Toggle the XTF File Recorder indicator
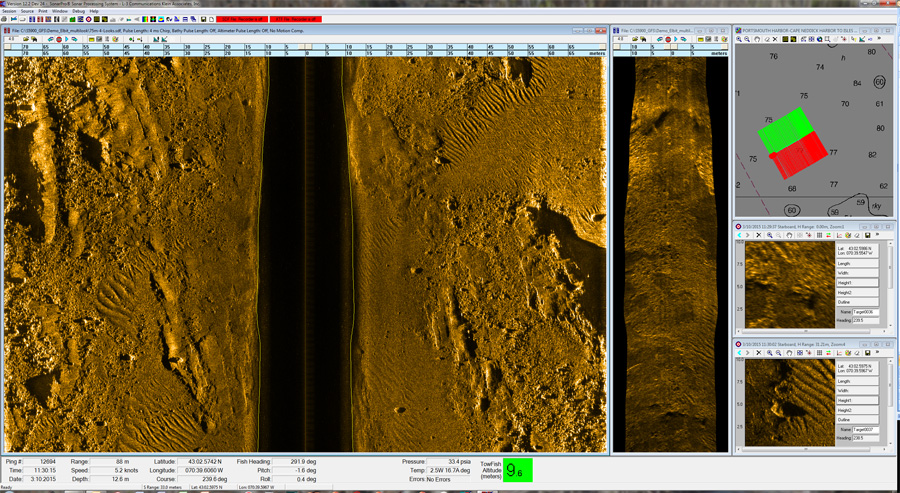Screen dimensions: 900x493 point(297,19)
